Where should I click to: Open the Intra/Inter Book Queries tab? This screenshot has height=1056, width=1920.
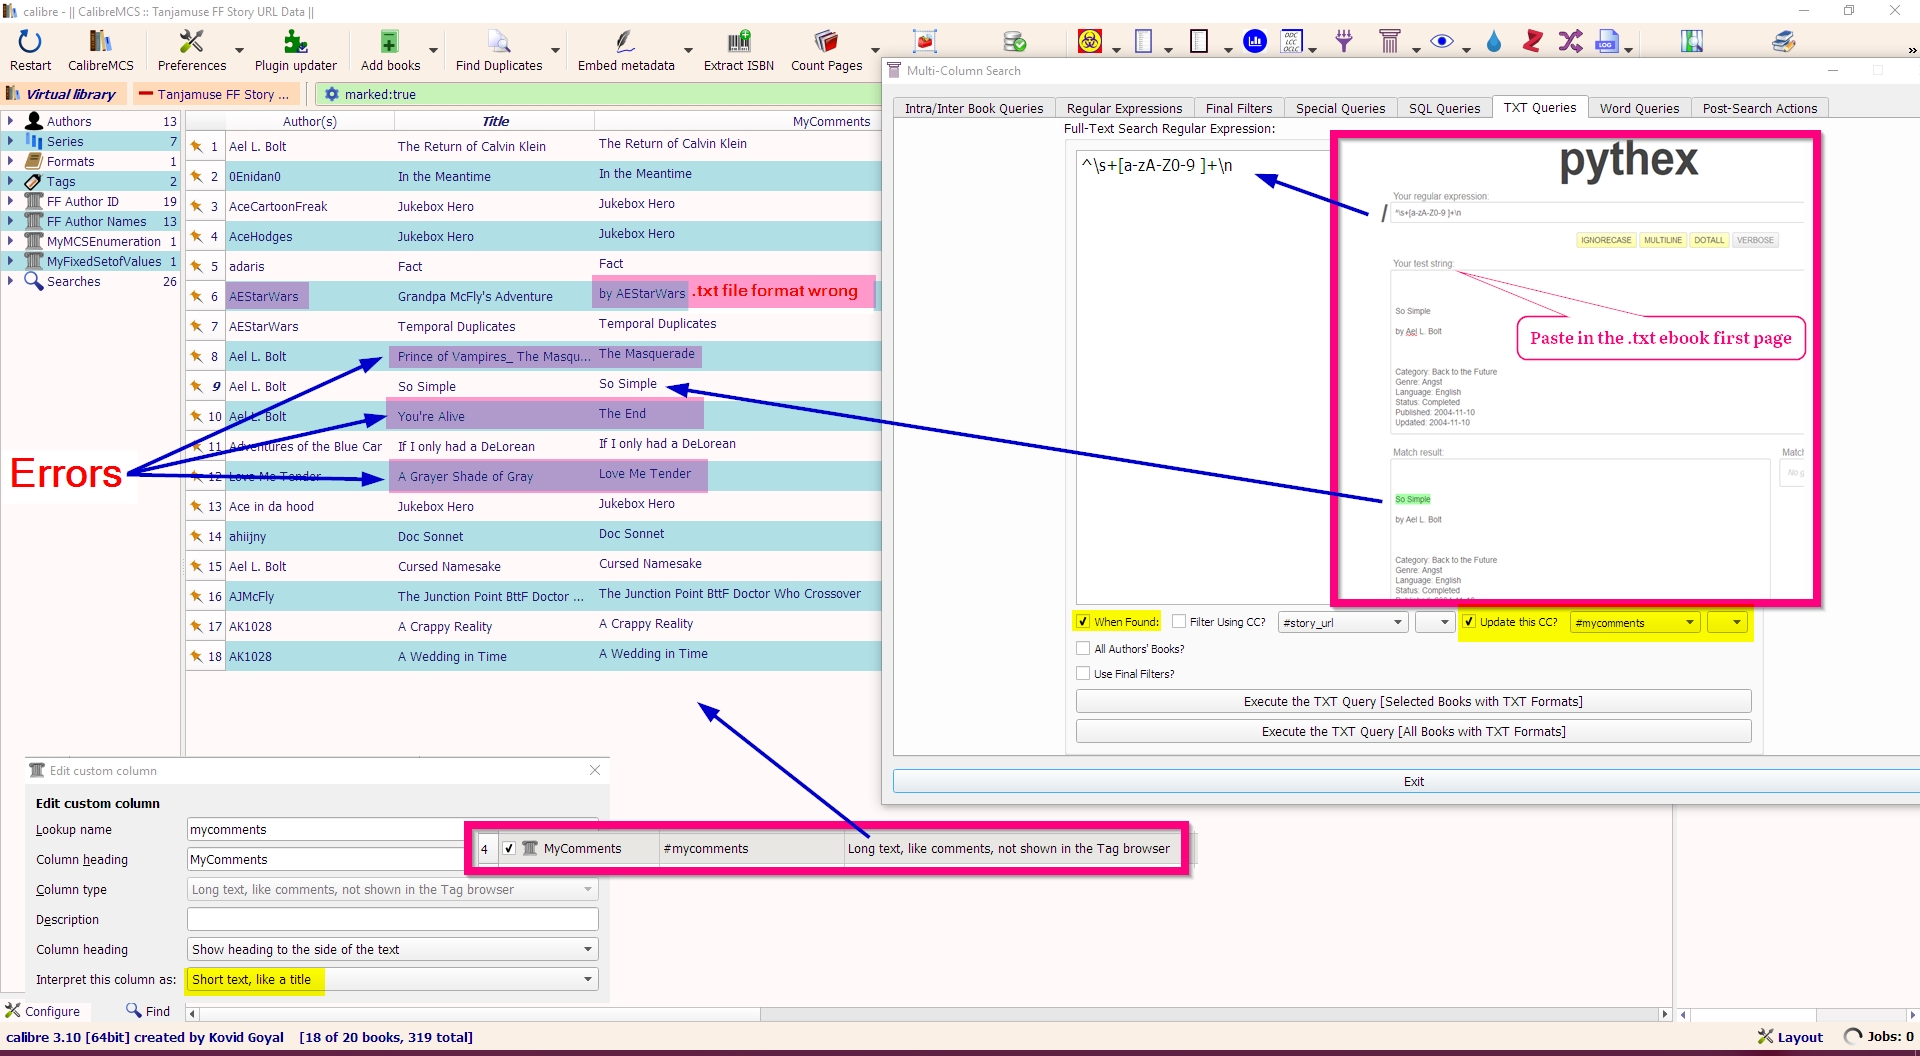(973, 108)
